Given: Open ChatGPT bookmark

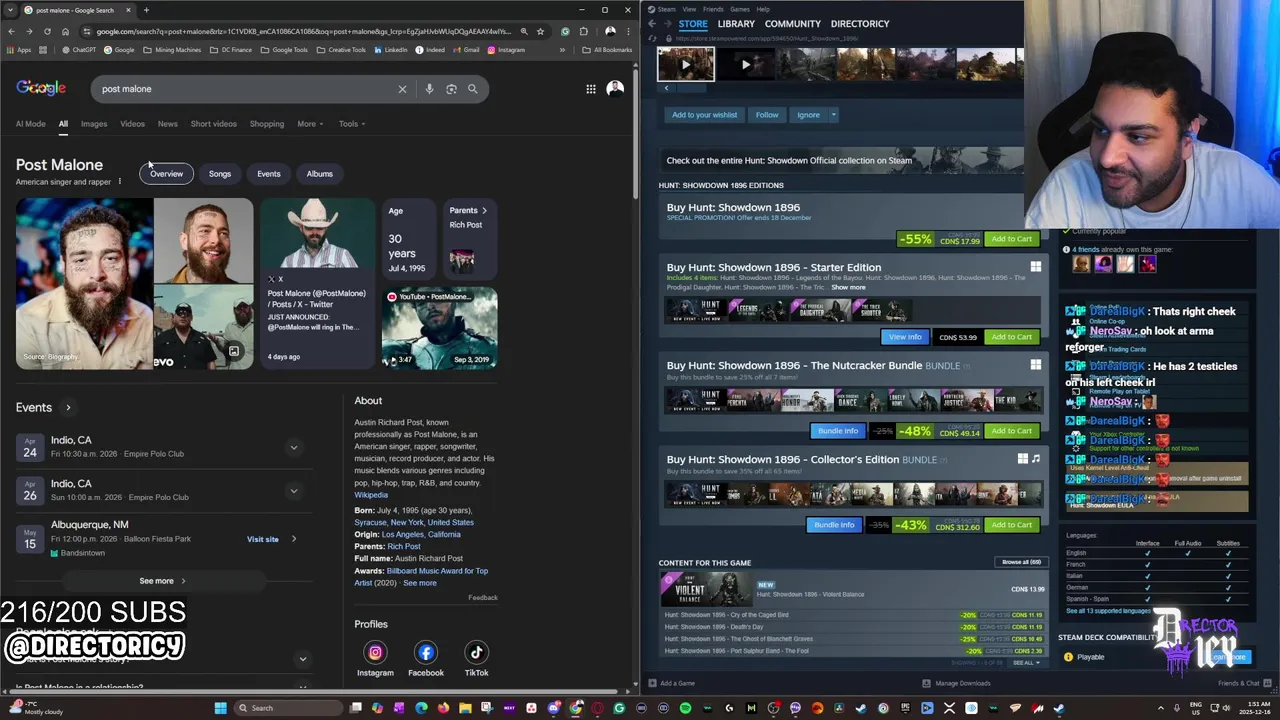Looking at the screenshot, I should point(79,50).
